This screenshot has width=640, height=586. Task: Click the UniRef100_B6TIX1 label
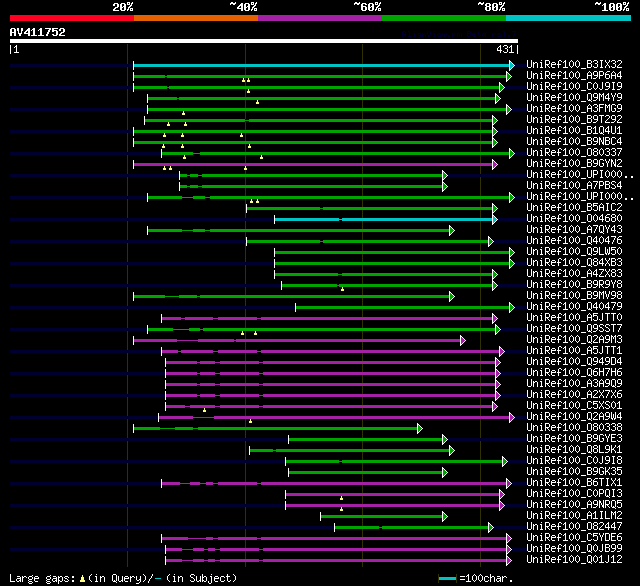(574, 483)
